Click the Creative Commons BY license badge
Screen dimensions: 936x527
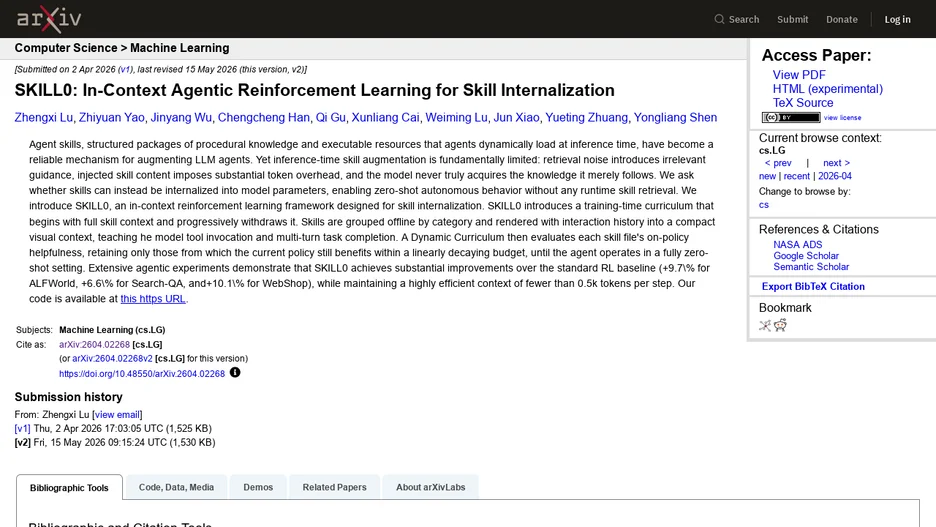tap(791, 118)
